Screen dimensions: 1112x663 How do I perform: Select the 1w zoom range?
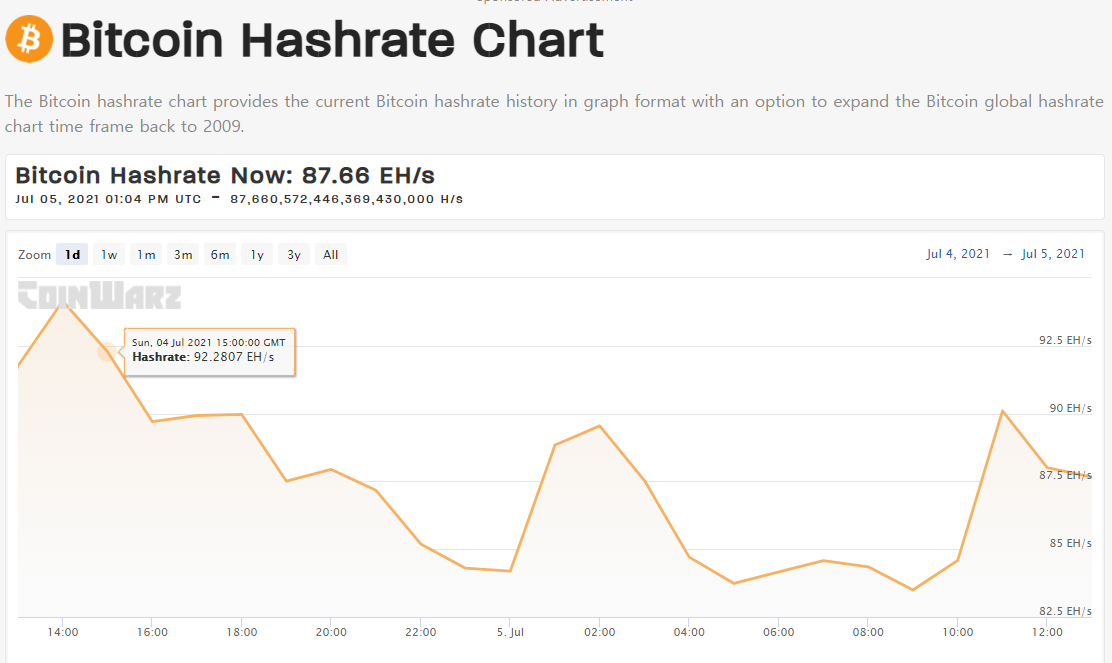pyautogui.click(x=109, y=255)
